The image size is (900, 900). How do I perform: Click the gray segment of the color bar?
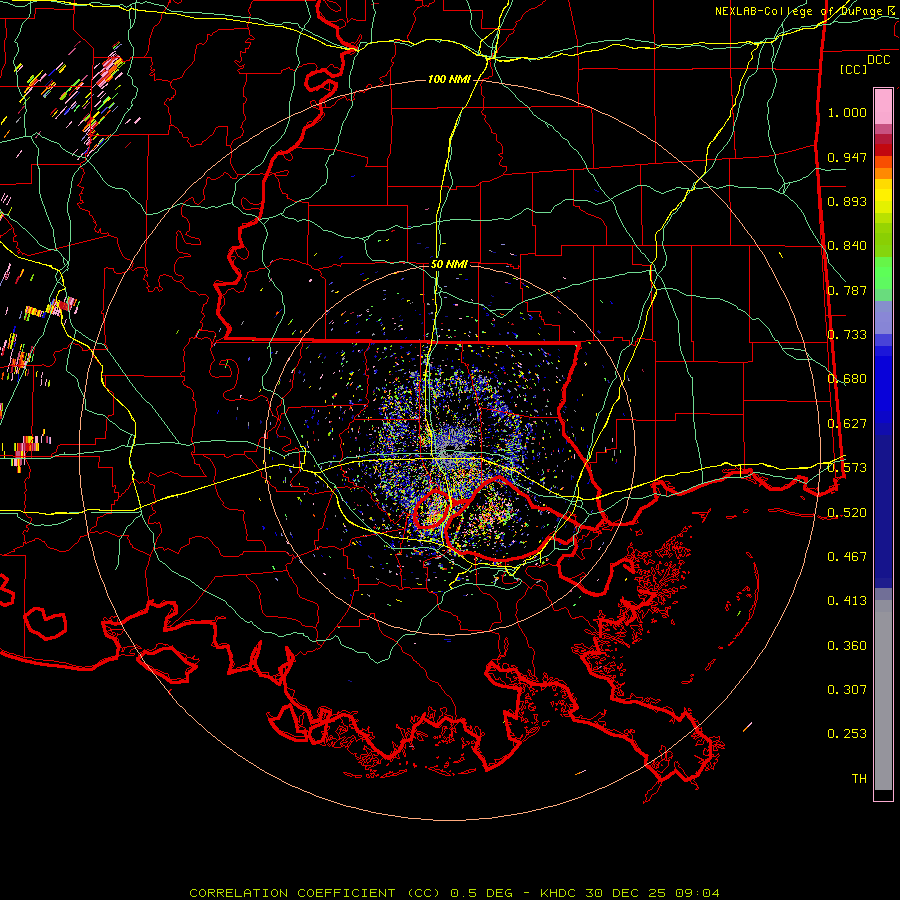point(883,695)
